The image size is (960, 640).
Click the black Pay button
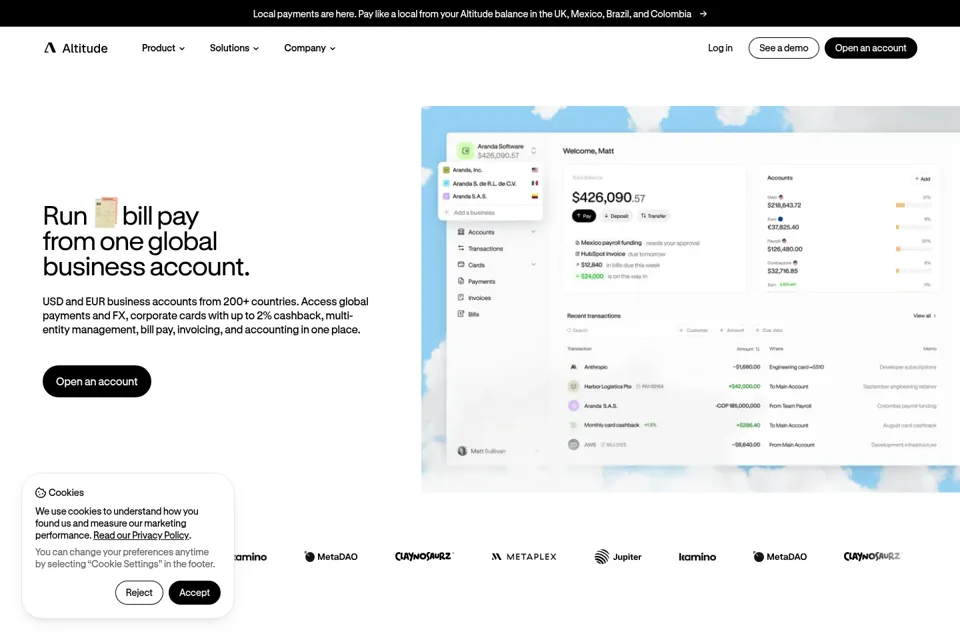tap(583, 216)
